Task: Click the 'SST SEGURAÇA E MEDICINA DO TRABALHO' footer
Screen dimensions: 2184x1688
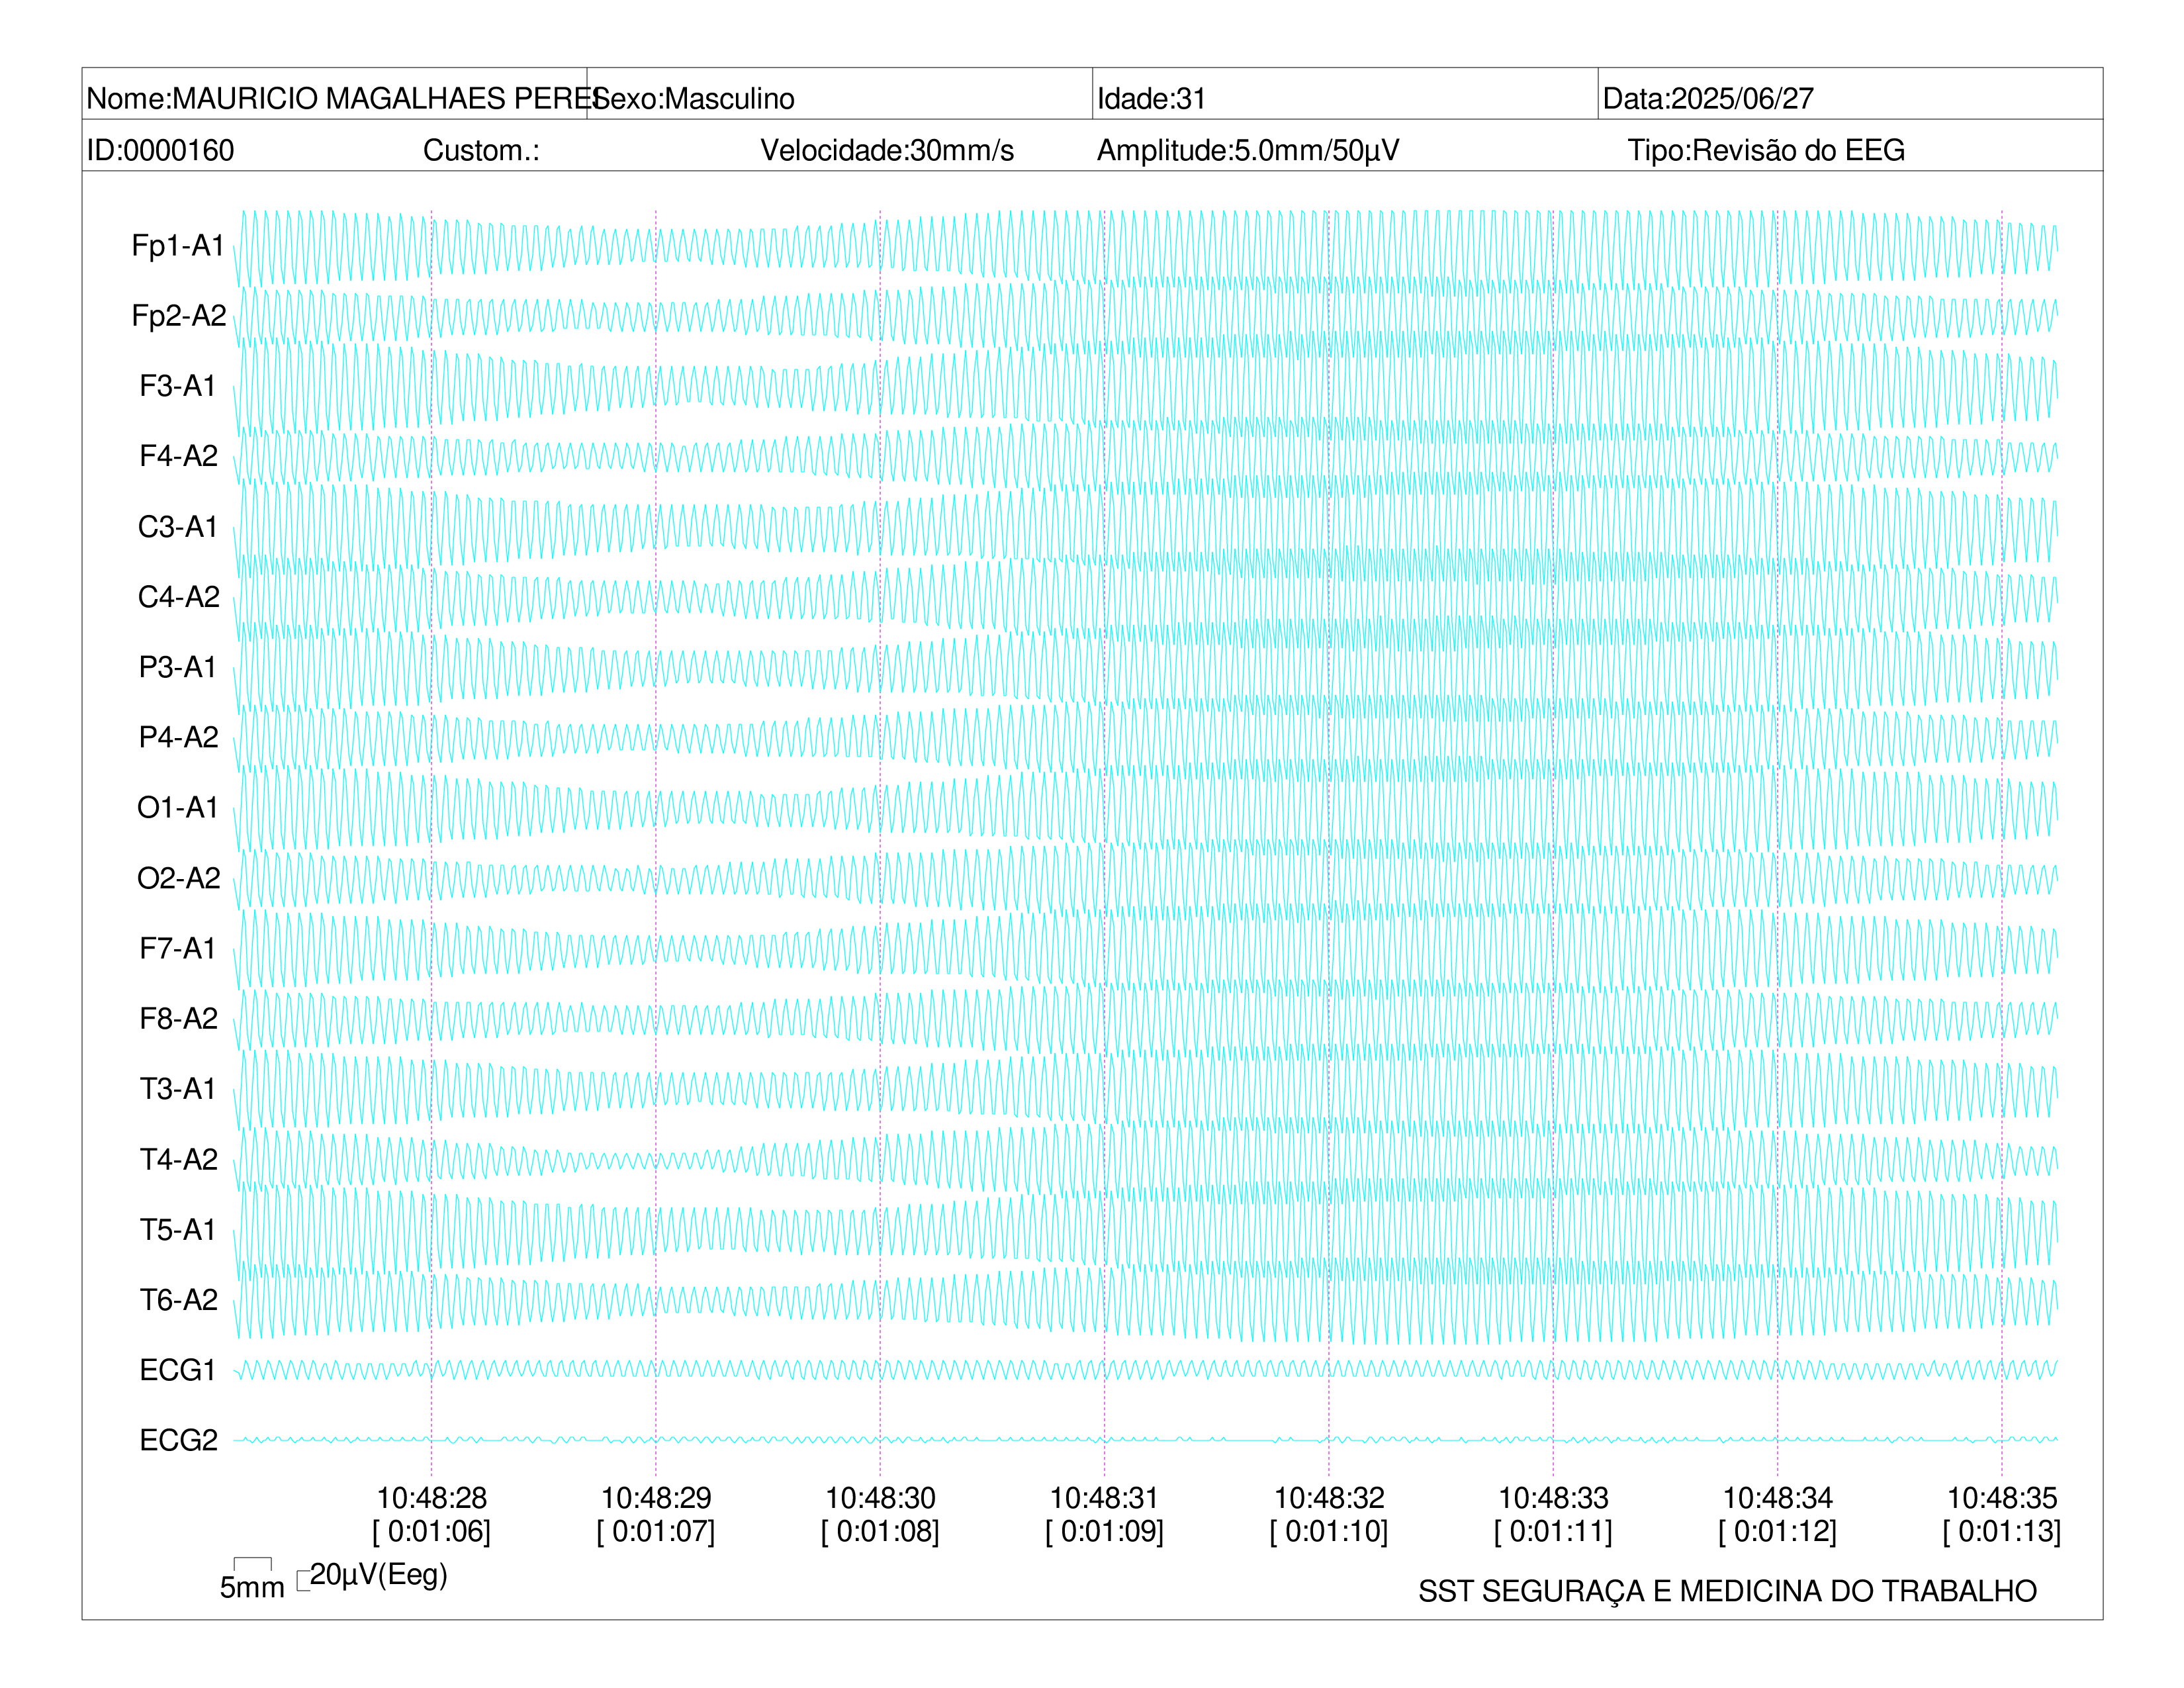Action: [x=1727, y=1591]
